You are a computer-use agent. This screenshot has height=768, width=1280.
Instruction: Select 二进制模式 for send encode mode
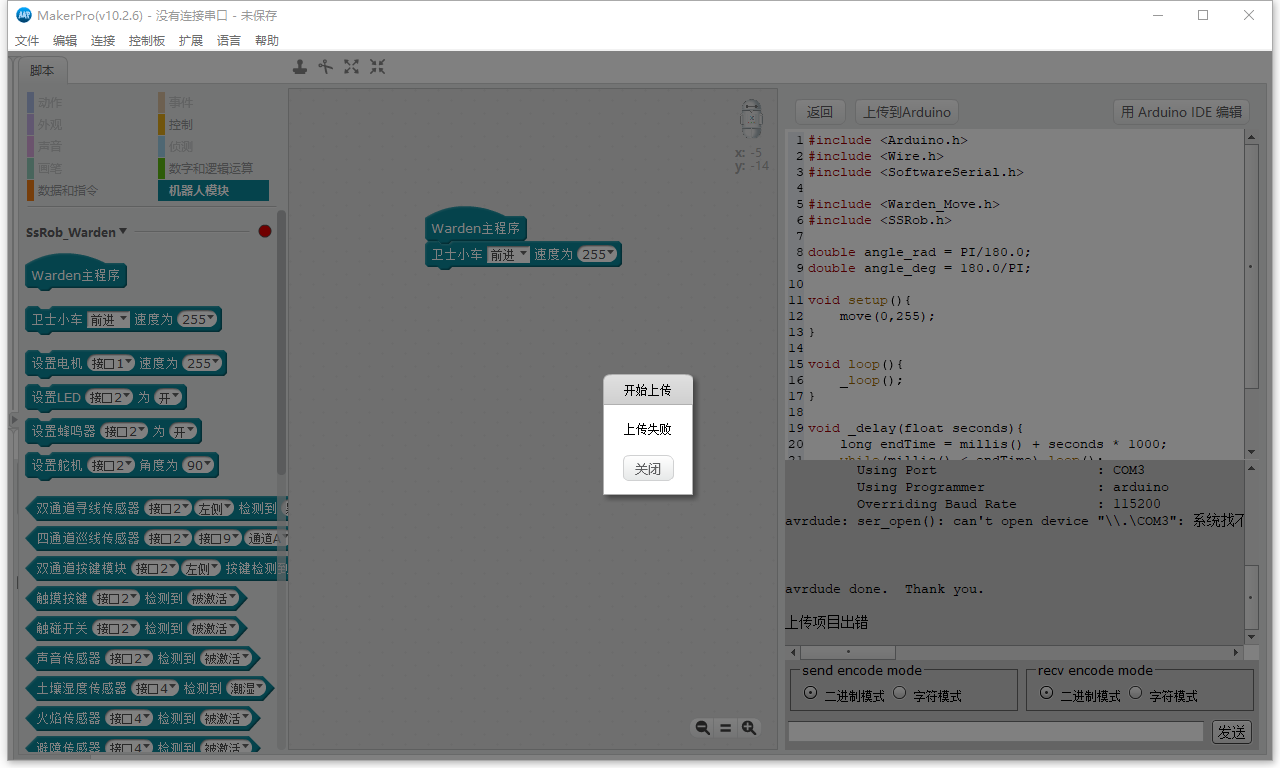[x=810, y=693]
